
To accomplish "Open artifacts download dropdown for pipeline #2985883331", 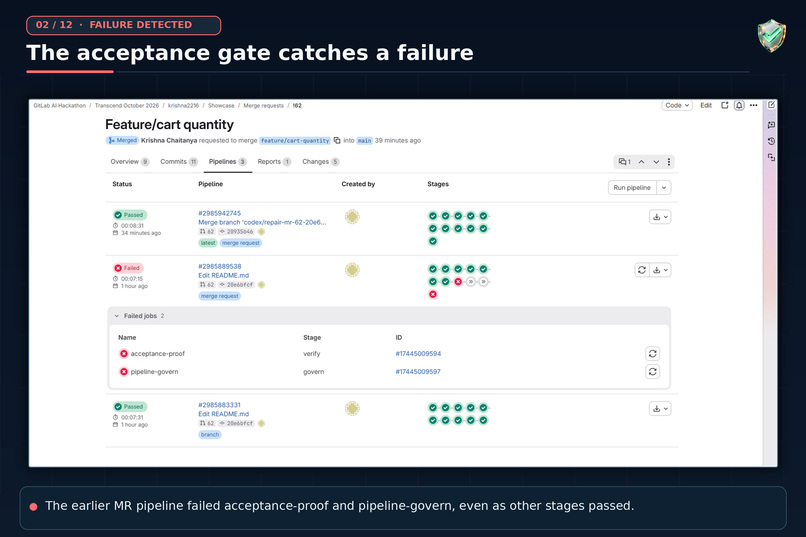I will pyautogui.click(x=661, y=409).
